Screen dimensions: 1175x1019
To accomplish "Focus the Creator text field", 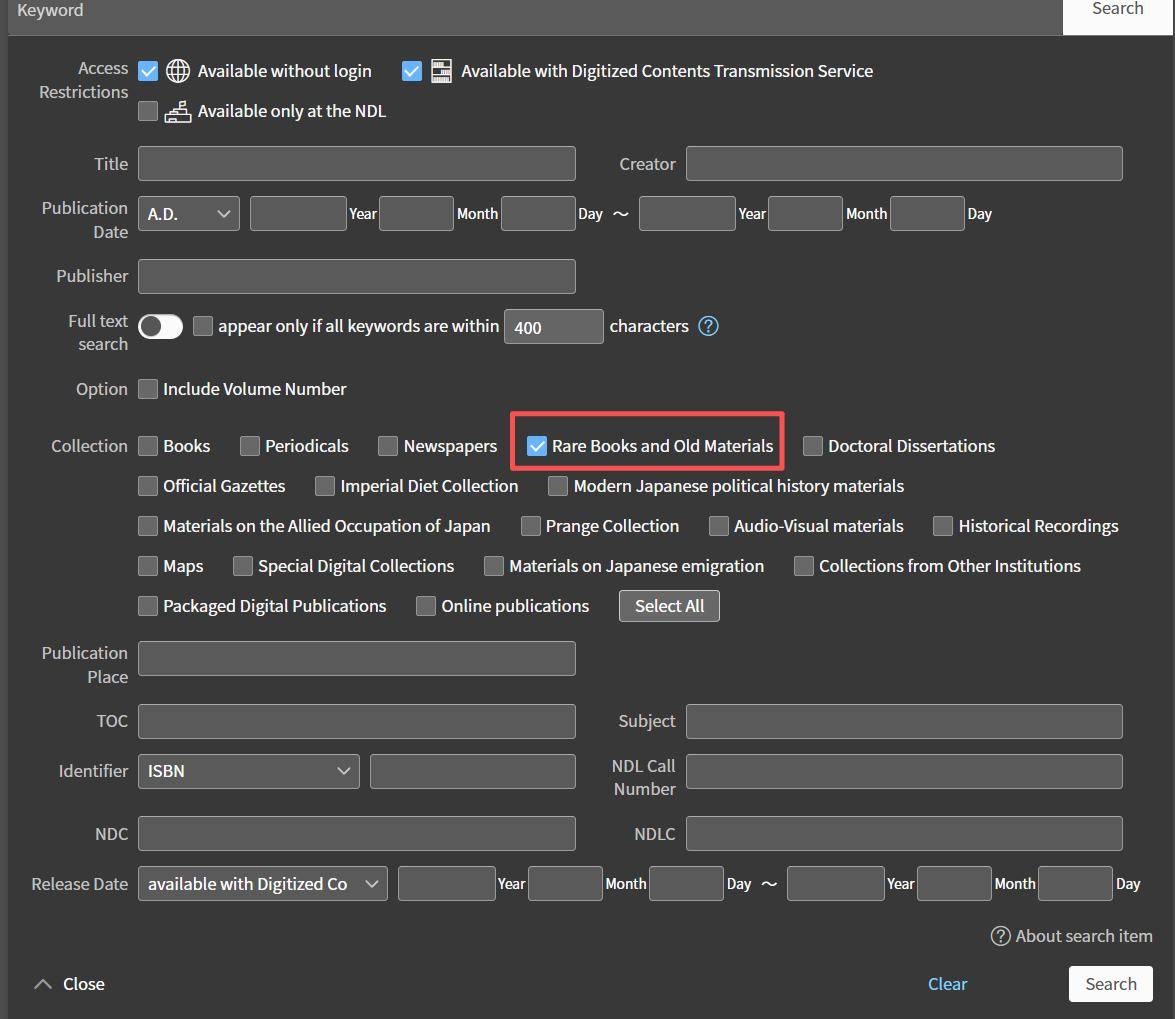I will (903, 164).
